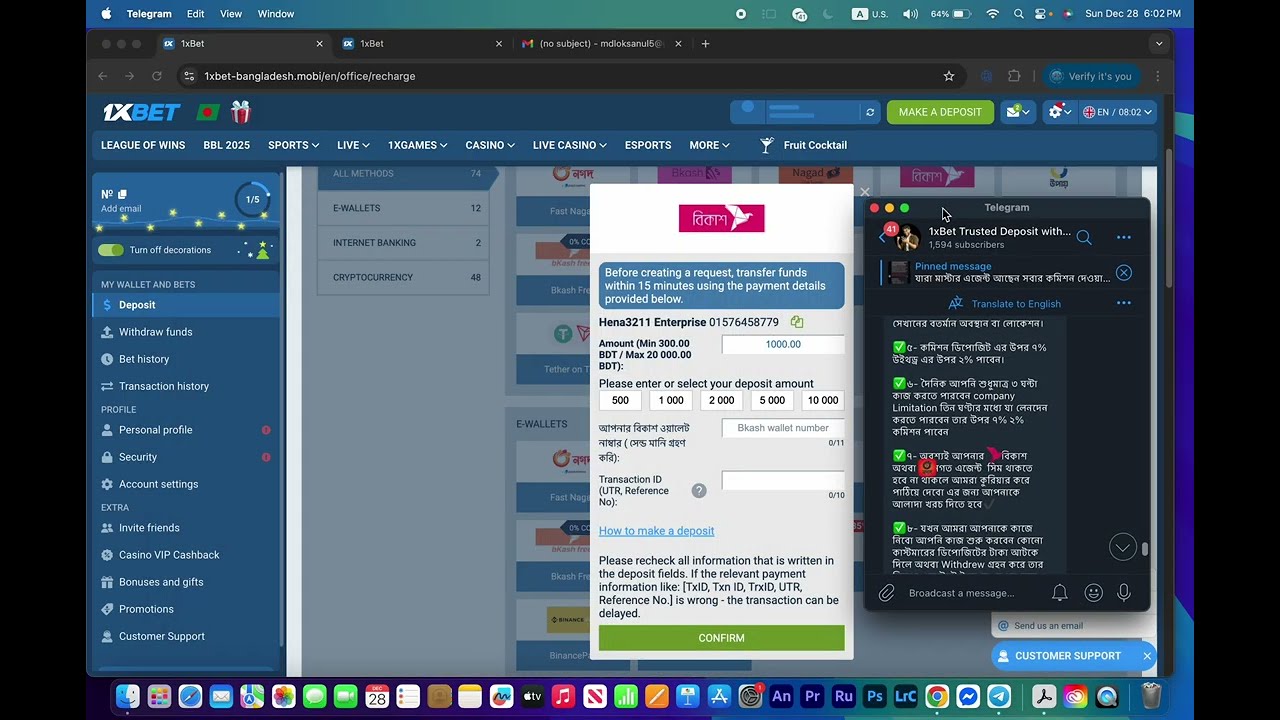Open ESPORTS section

[648, 145]
